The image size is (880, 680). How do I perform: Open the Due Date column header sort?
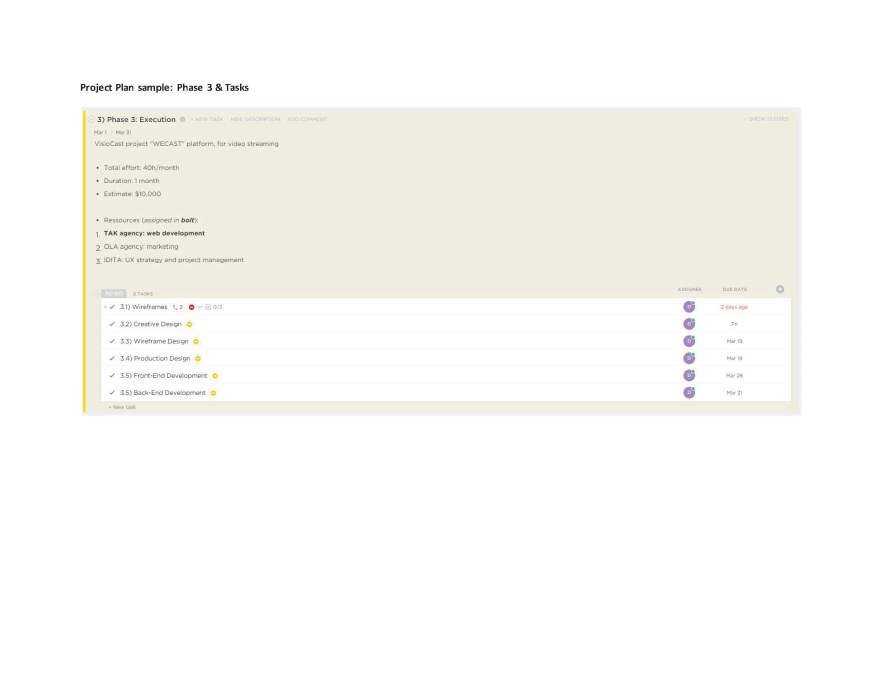click(734, 289)
